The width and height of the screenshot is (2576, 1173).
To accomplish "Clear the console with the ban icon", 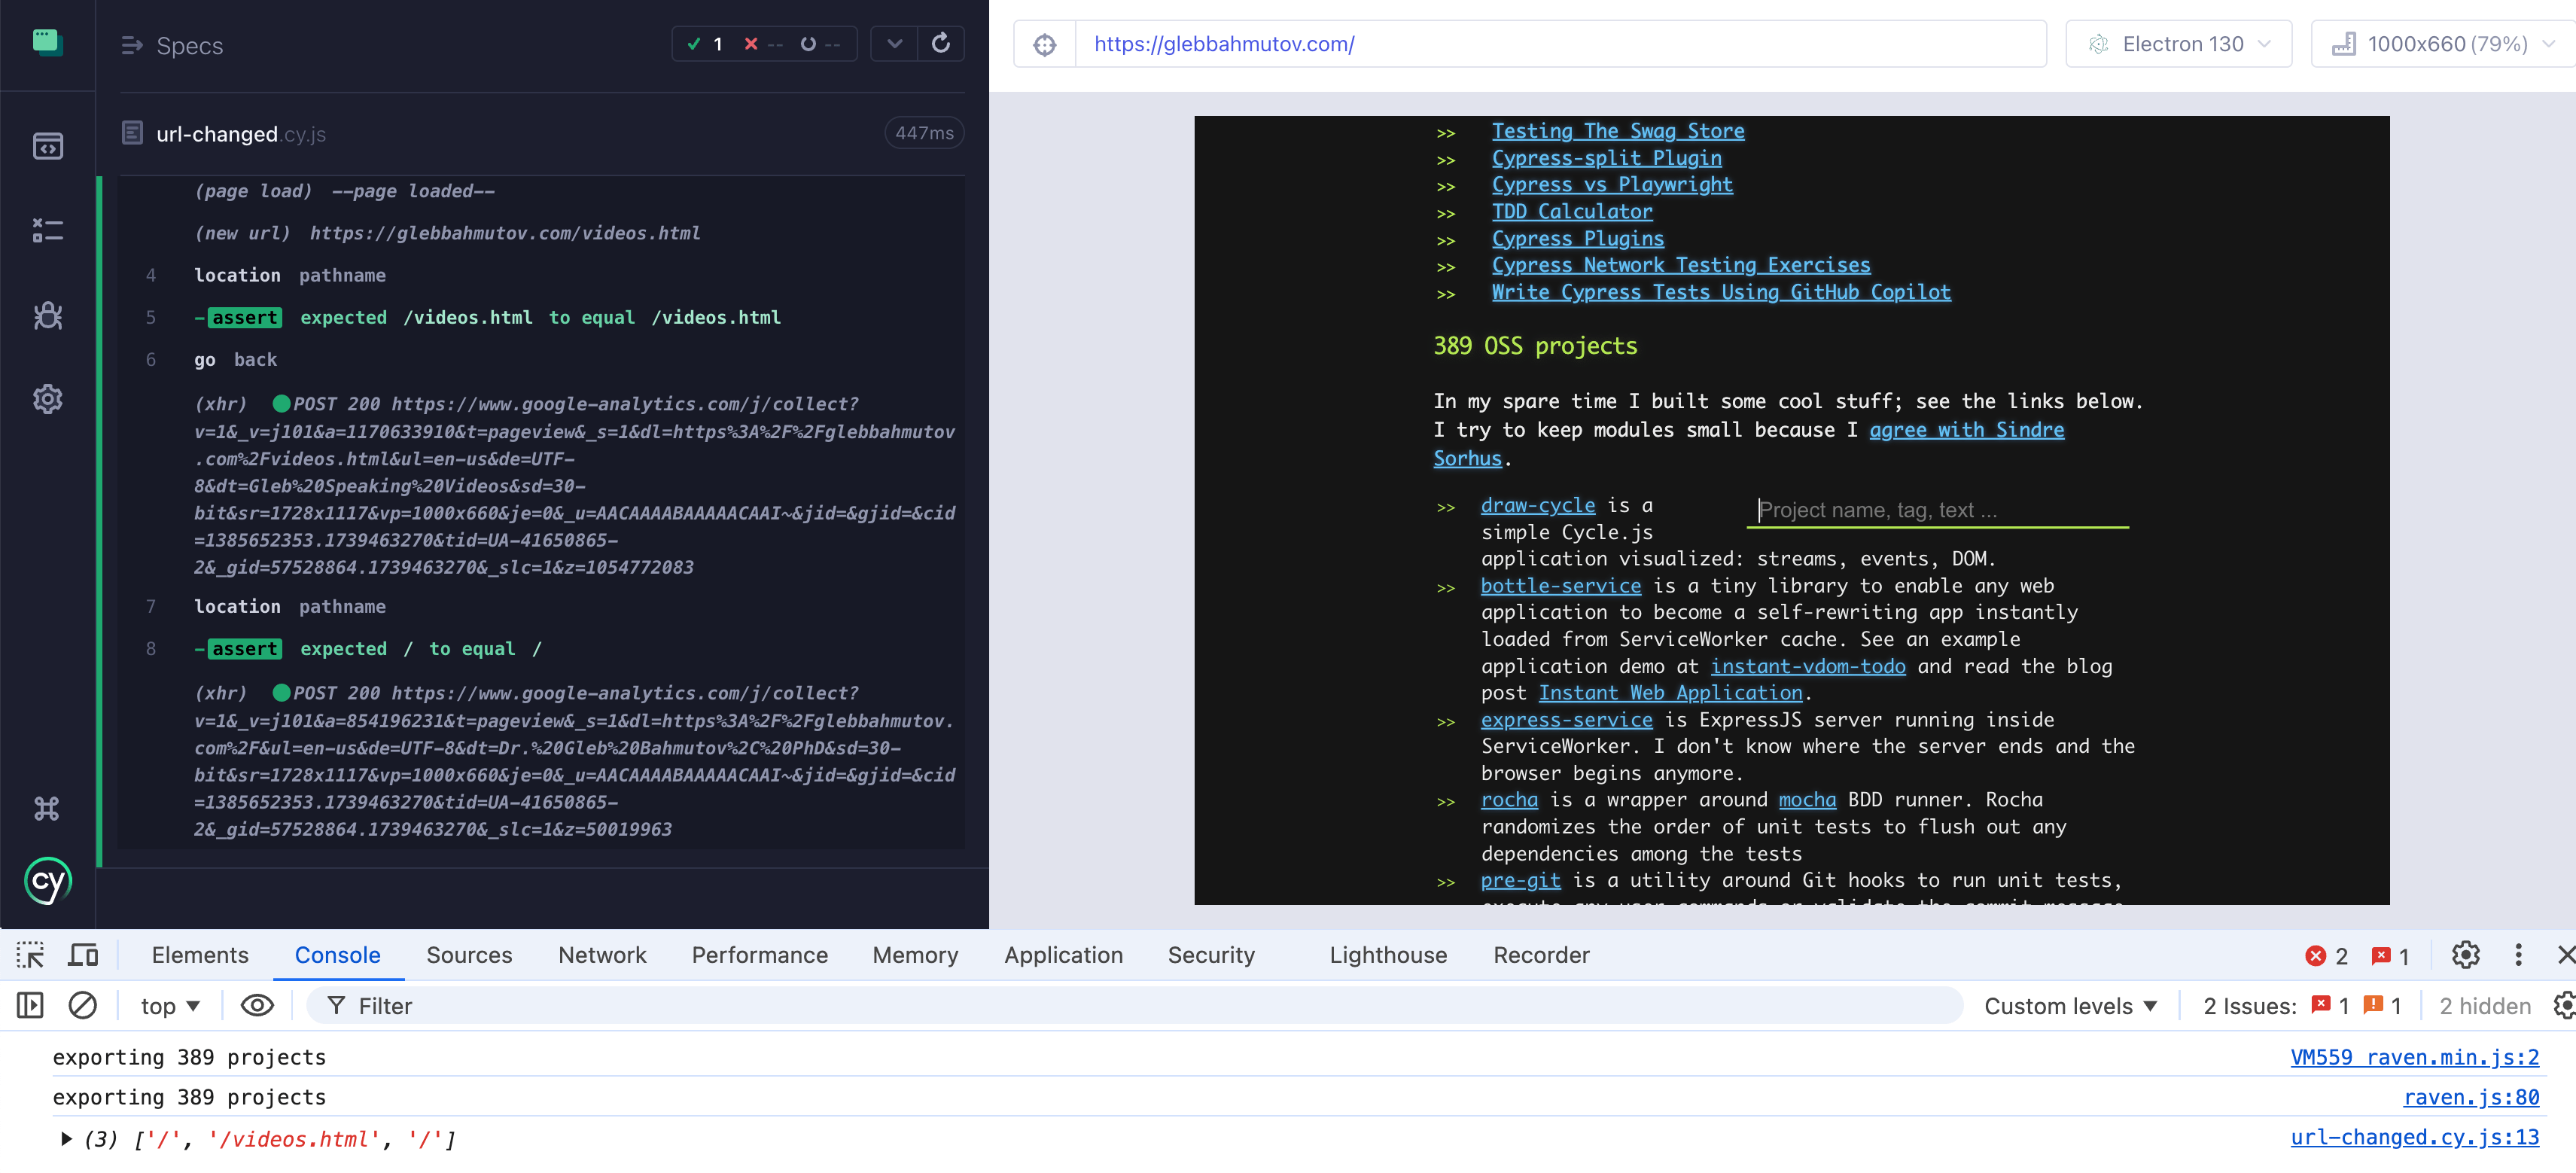I will pyautogui.click(x=82, y=1005).
